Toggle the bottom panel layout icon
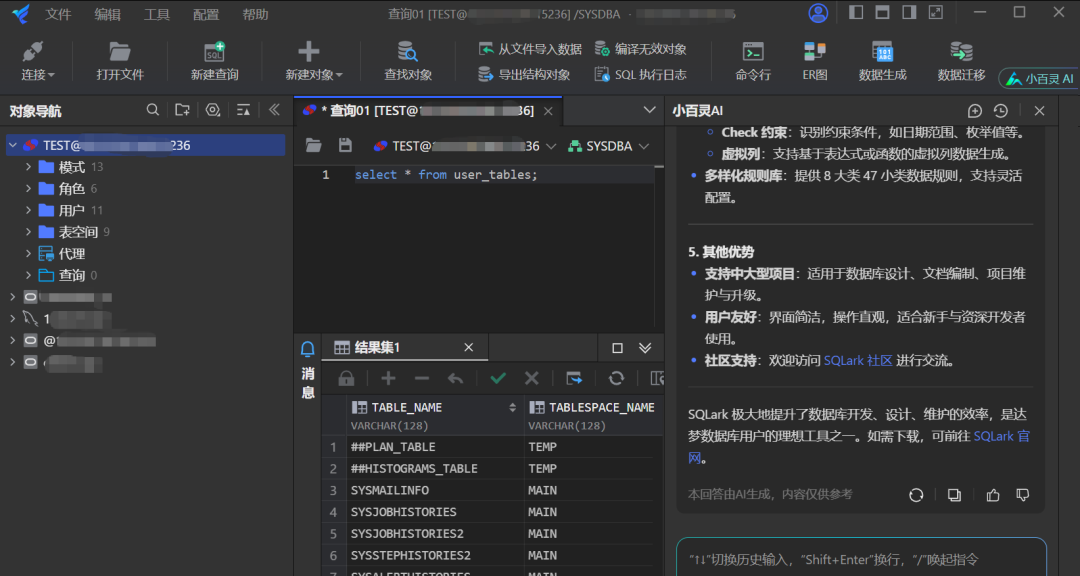 (882, 12)
